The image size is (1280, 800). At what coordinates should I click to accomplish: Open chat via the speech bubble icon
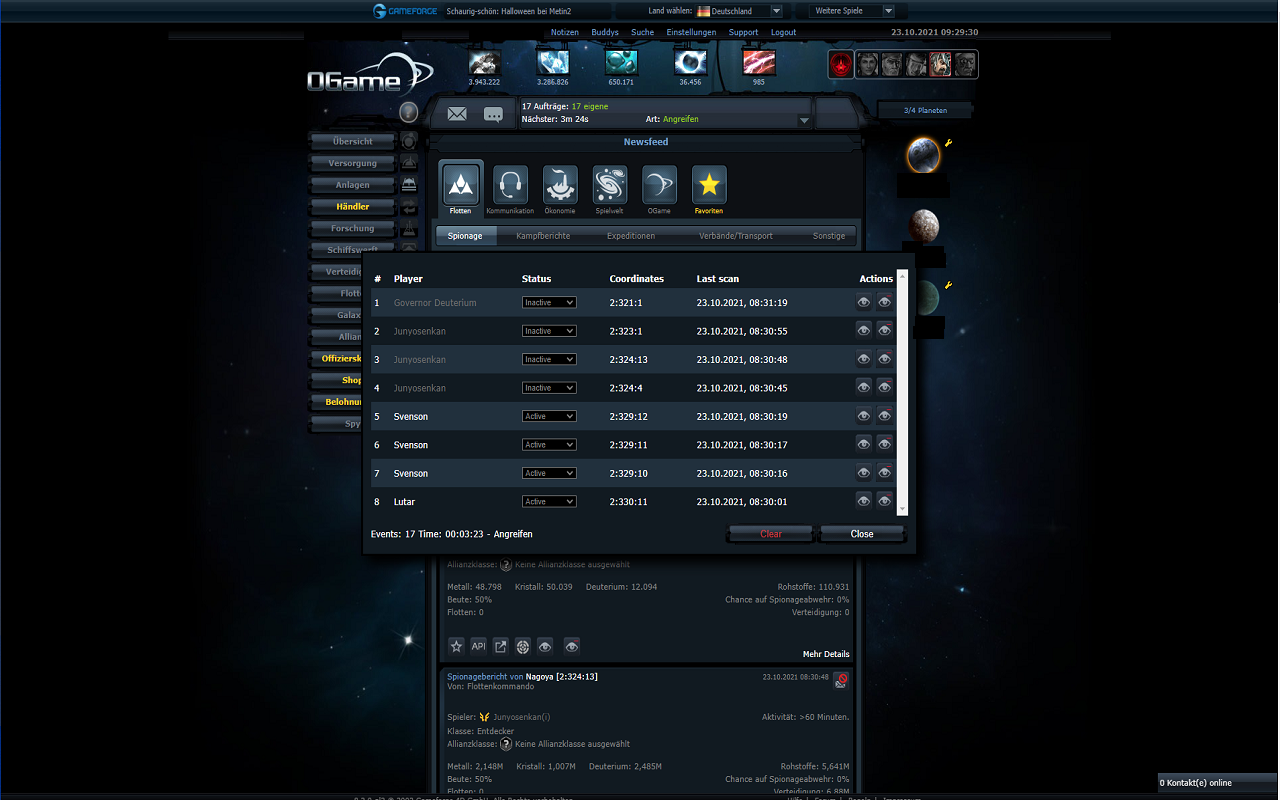[494, 114]
